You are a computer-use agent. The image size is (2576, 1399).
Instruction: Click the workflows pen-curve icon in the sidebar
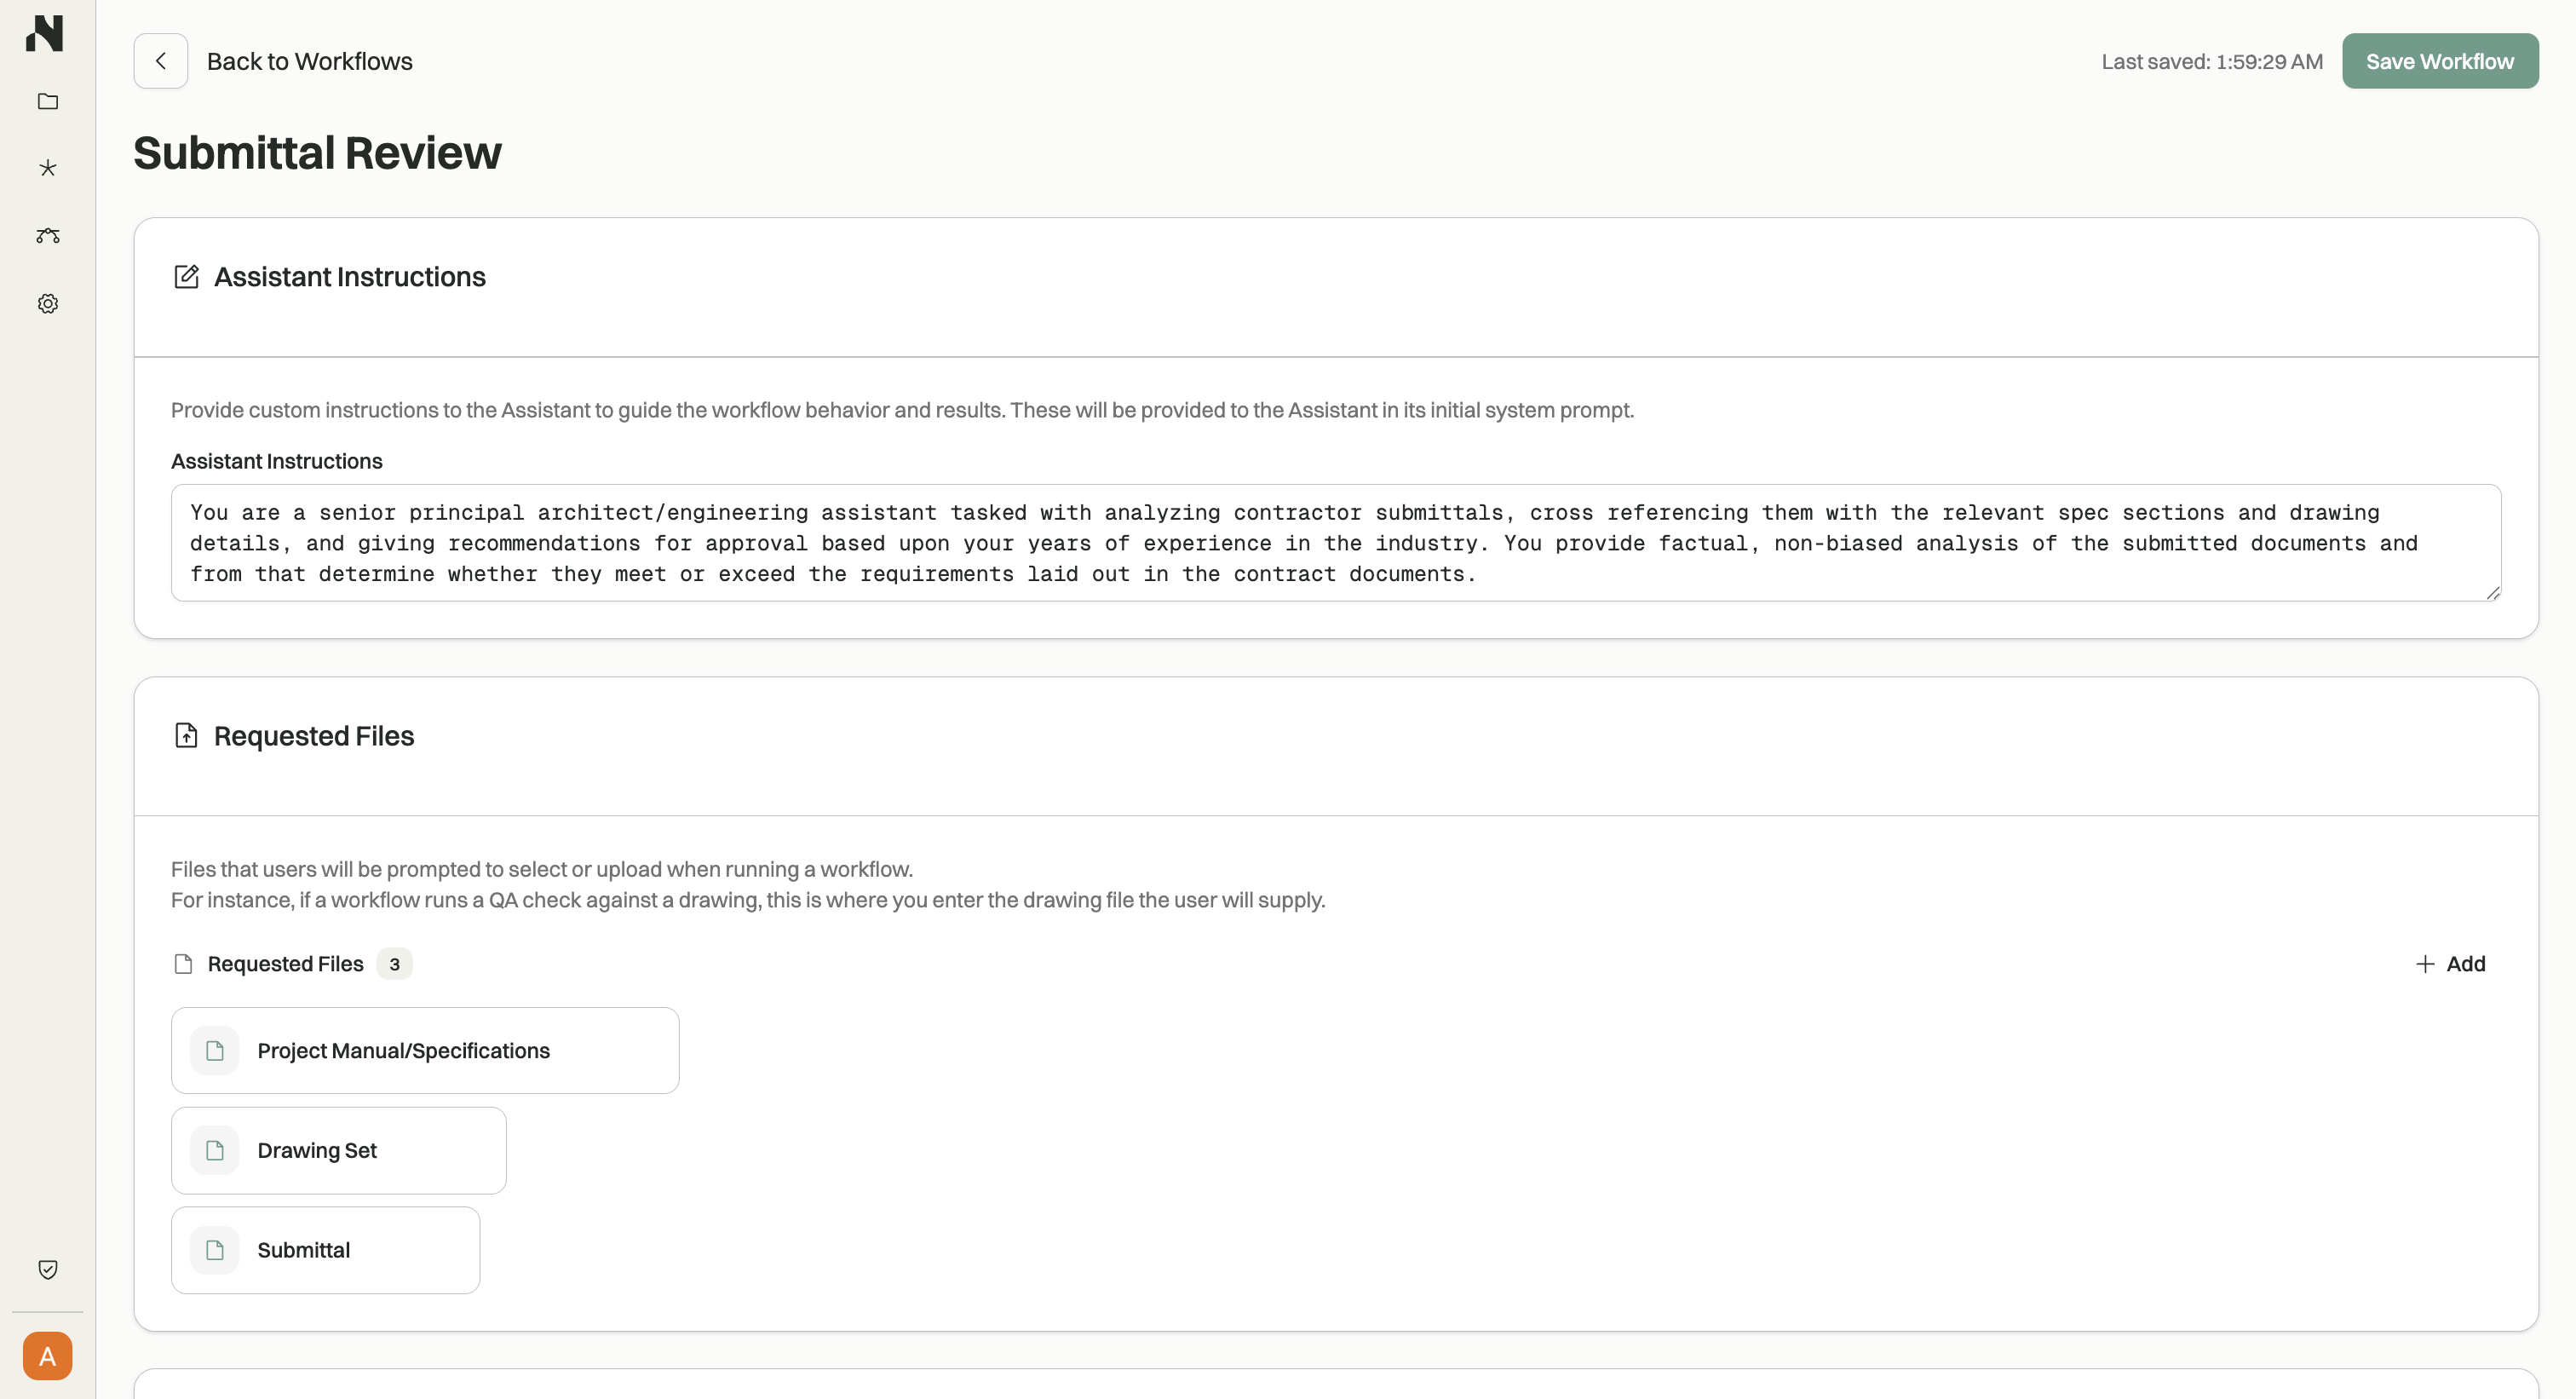point(47,236)
